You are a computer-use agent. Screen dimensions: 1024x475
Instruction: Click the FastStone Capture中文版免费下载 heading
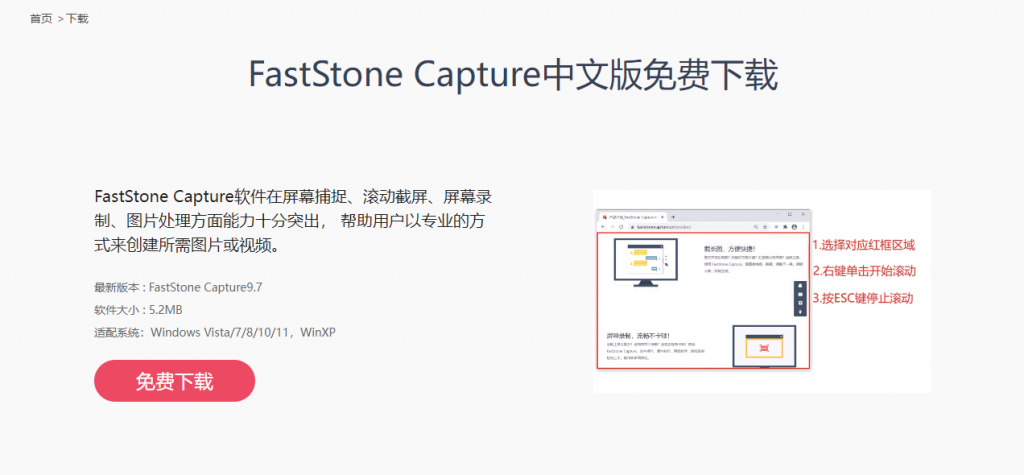tap(513, 76)
